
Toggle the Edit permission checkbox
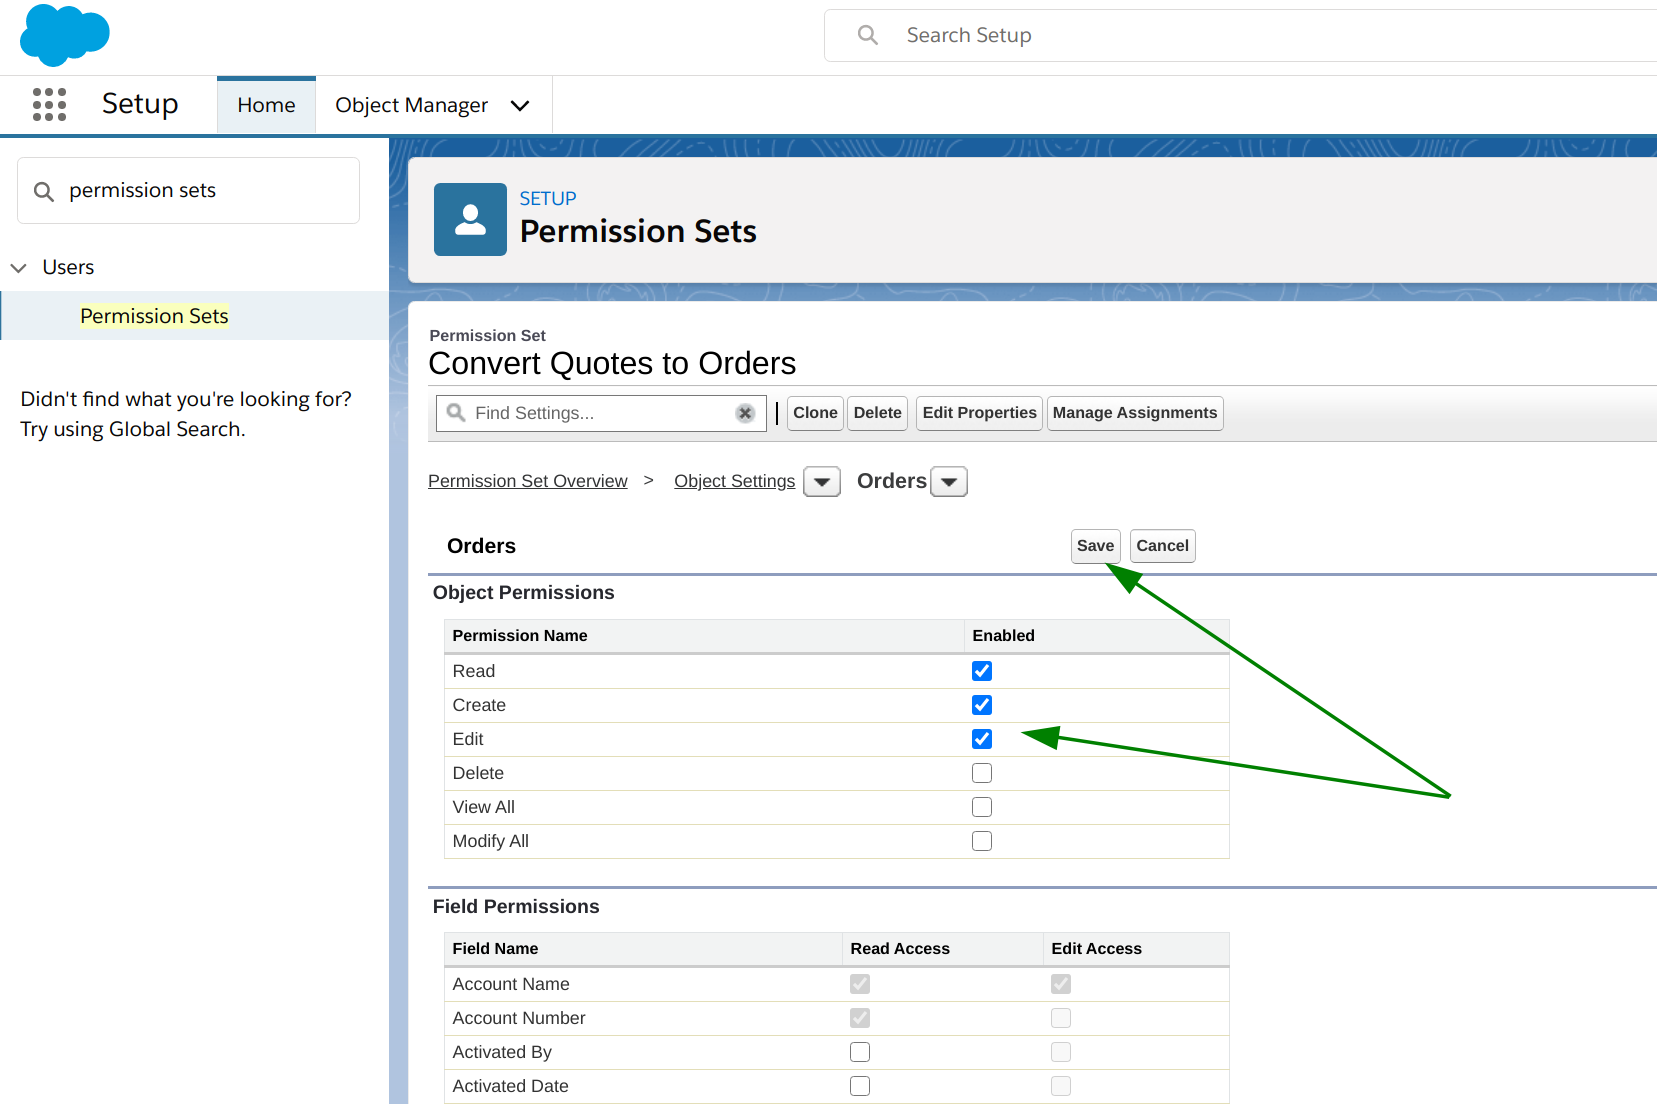(982, 739)
